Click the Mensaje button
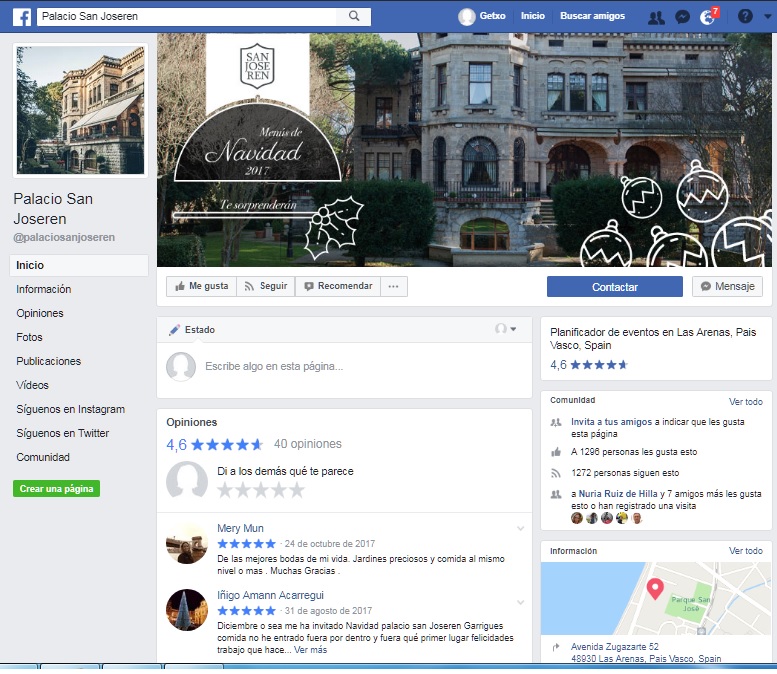Viewport: 777px width, 674px height. coord(727,286)
